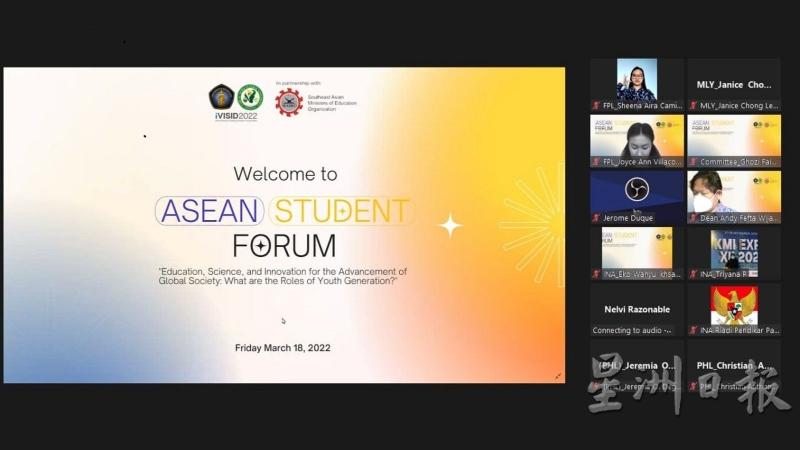The height and width of the screenshot is (450, 800).
Task: Click the muted mic icon beside FPL_Joyce Ann Villaco
Action: coord(595,162)
